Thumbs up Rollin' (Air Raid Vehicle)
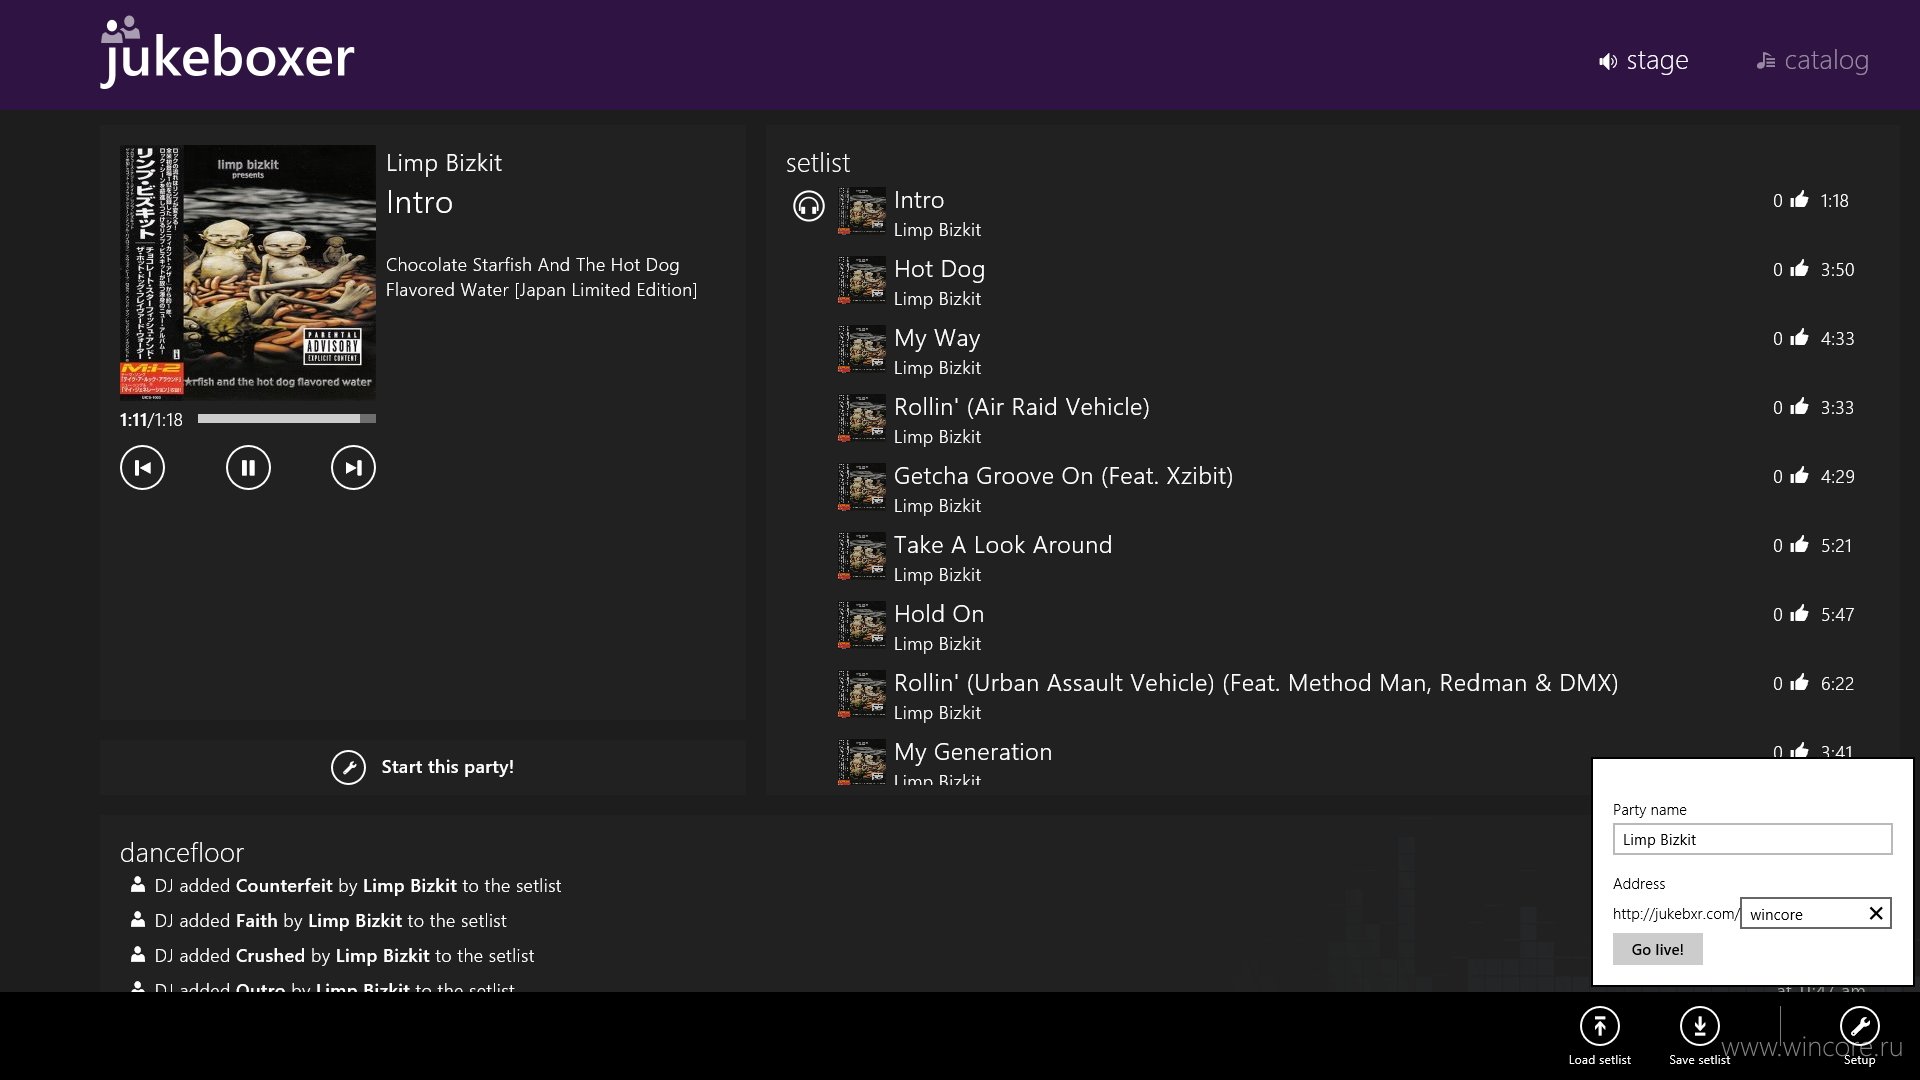 pos(1799,407)
